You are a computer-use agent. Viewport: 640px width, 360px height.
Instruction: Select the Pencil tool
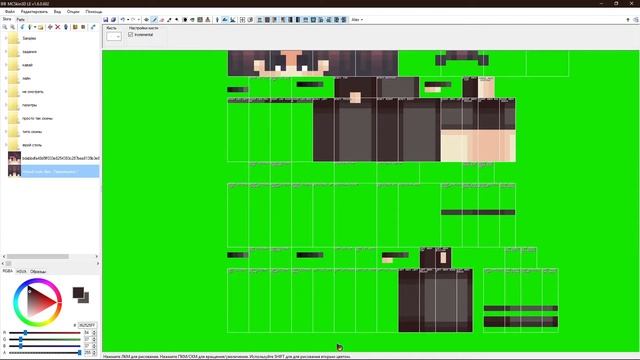click(x=154, y=20)
